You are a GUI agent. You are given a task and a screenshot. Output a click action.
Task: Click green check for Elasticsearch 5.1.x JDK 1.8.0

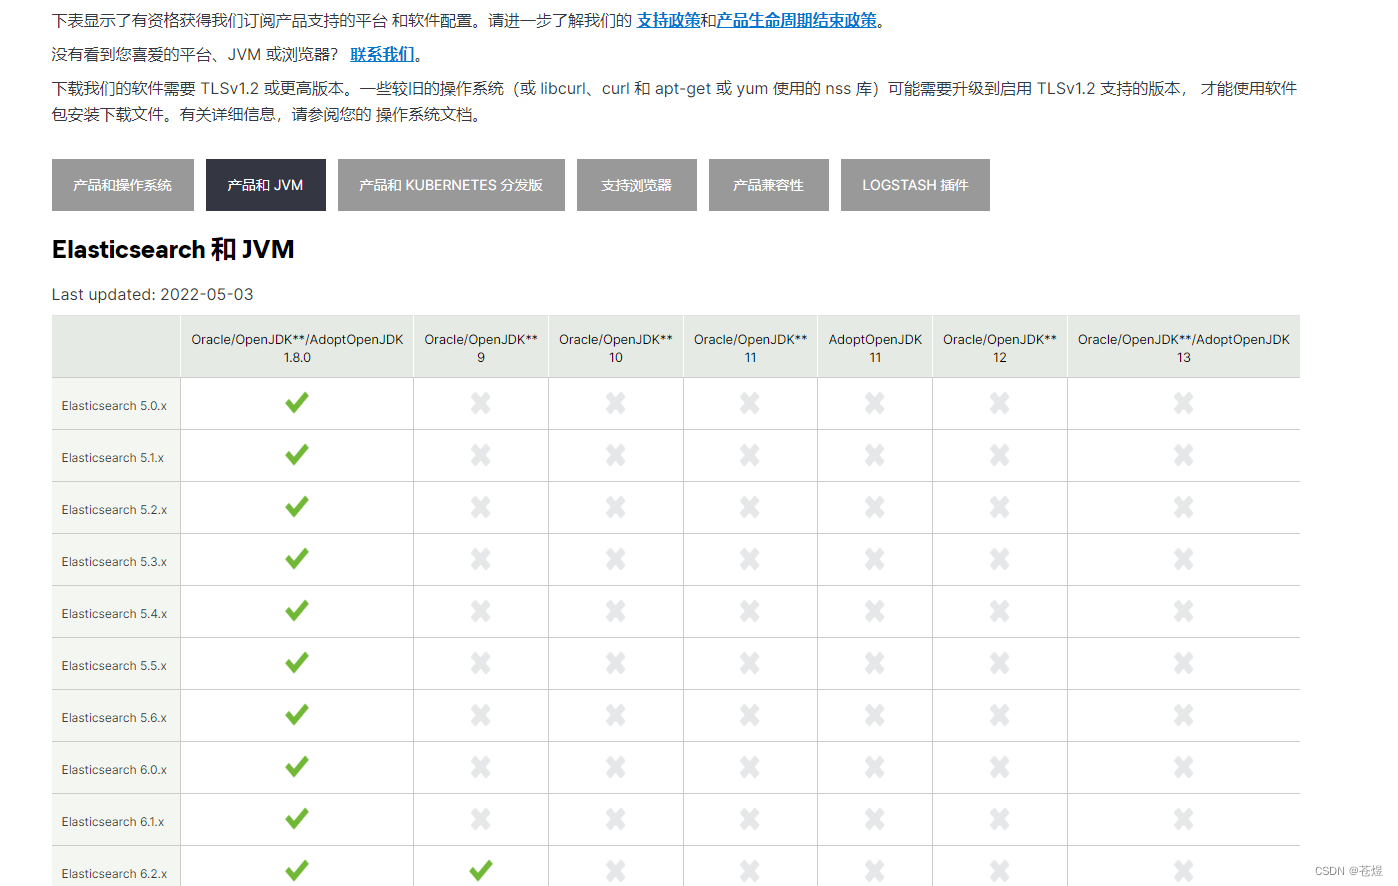[297, 455]
